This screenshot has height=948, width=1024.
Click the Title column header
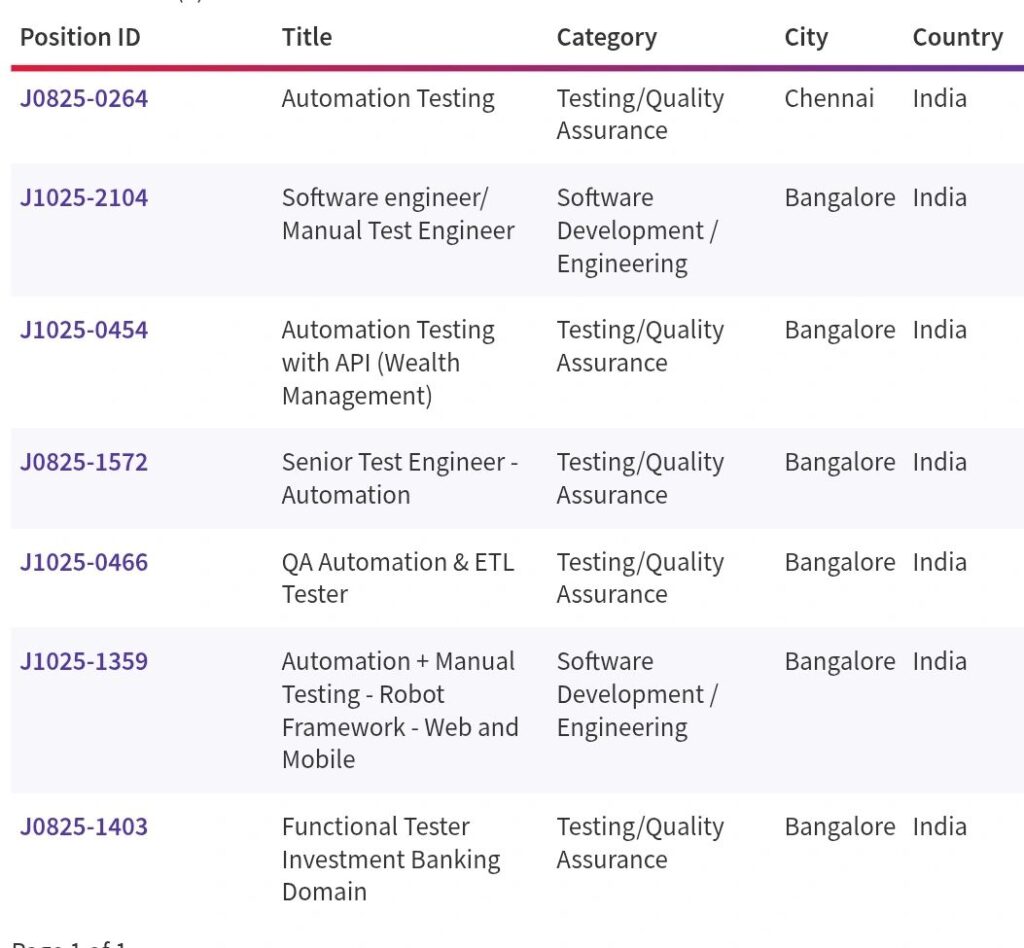[307, 38]
